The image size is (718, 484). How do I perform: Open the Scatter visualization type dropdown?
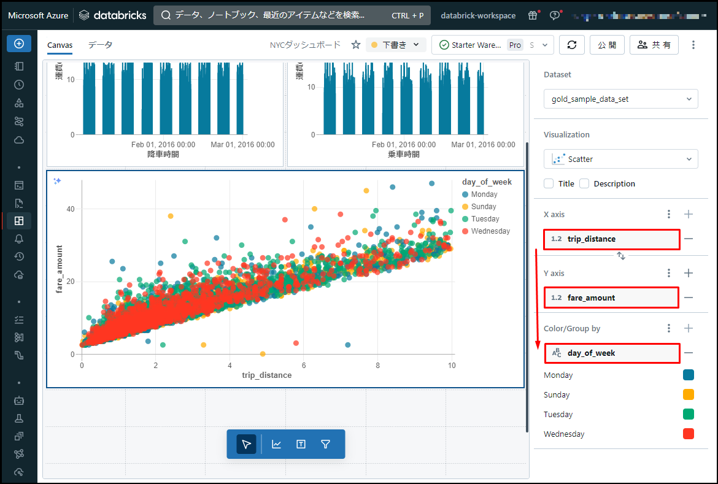click(621, 159)
